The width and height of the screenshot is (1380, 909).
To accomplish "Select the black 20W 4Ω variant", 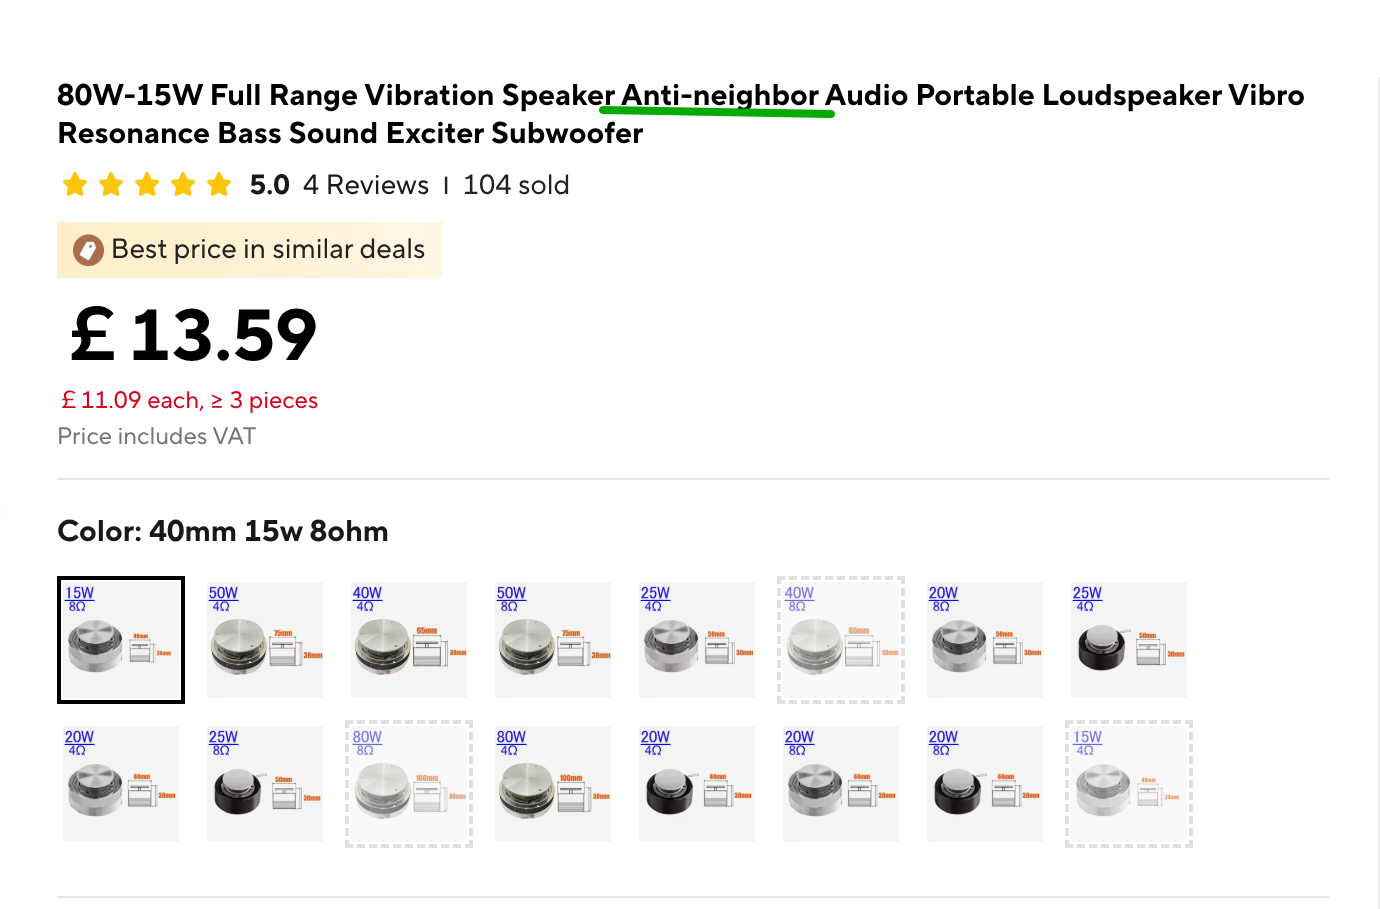I will [697, 784].
